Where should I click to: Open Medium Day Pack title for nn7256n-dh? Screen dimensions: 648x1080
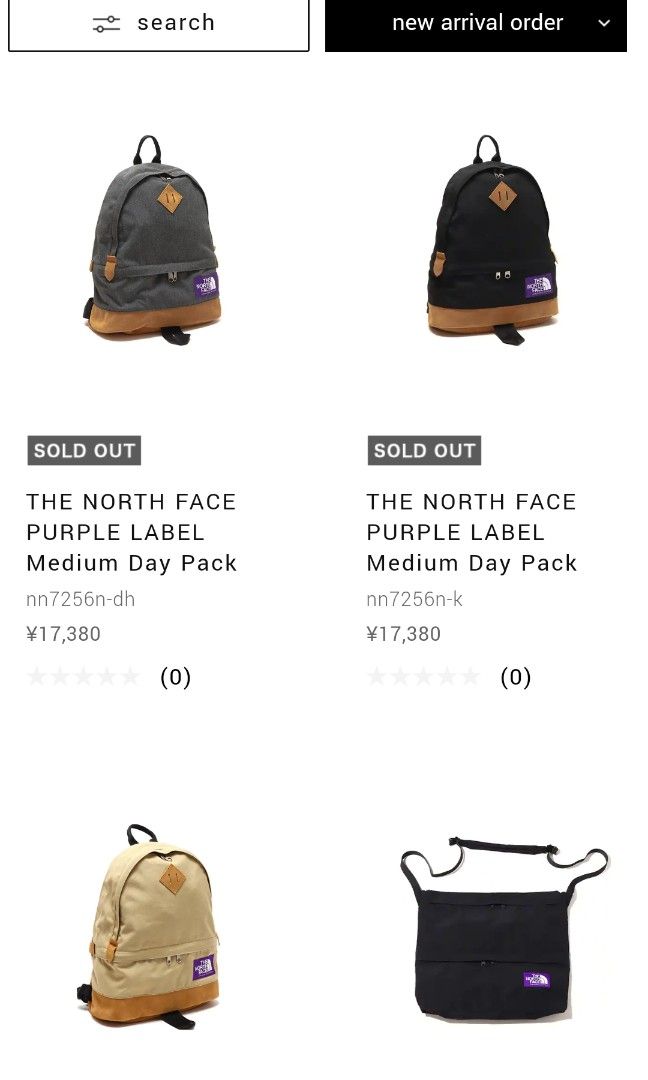point(132,532)
